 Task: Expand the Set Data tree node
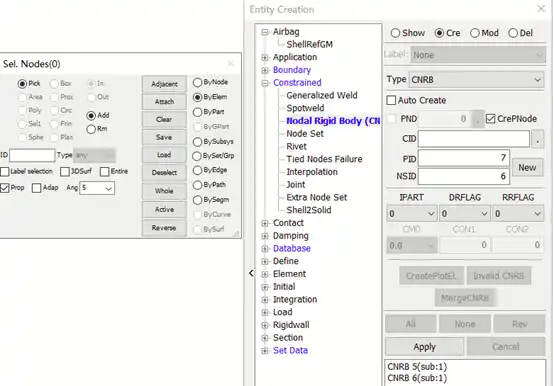click(x=265, y=351)
